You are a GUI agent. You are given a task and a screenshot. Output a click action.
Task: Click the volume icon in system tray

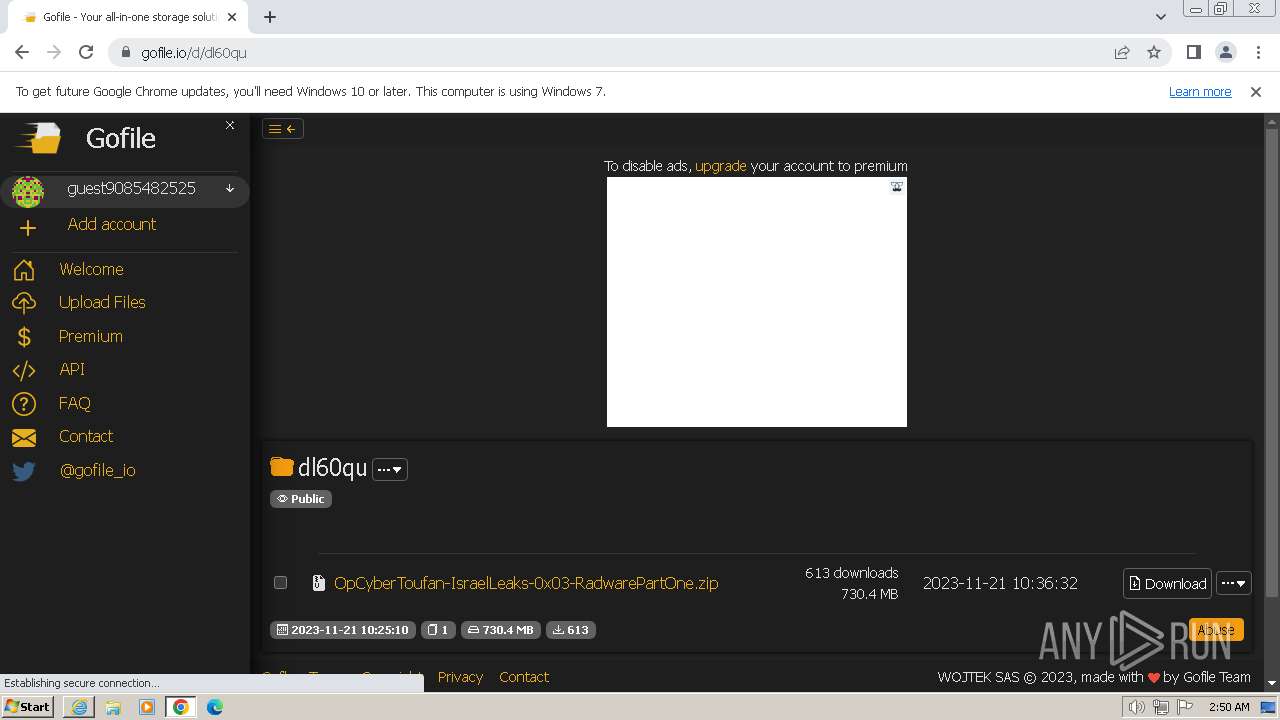[x=1137, y=707]
